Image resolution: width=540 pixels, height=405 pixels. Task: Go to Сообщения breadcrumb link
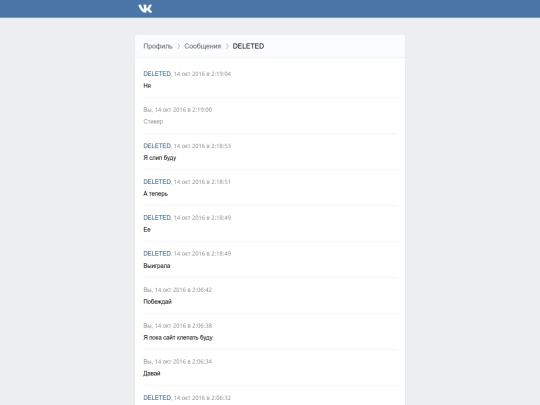pyautogui.click(x=202, y=46)
